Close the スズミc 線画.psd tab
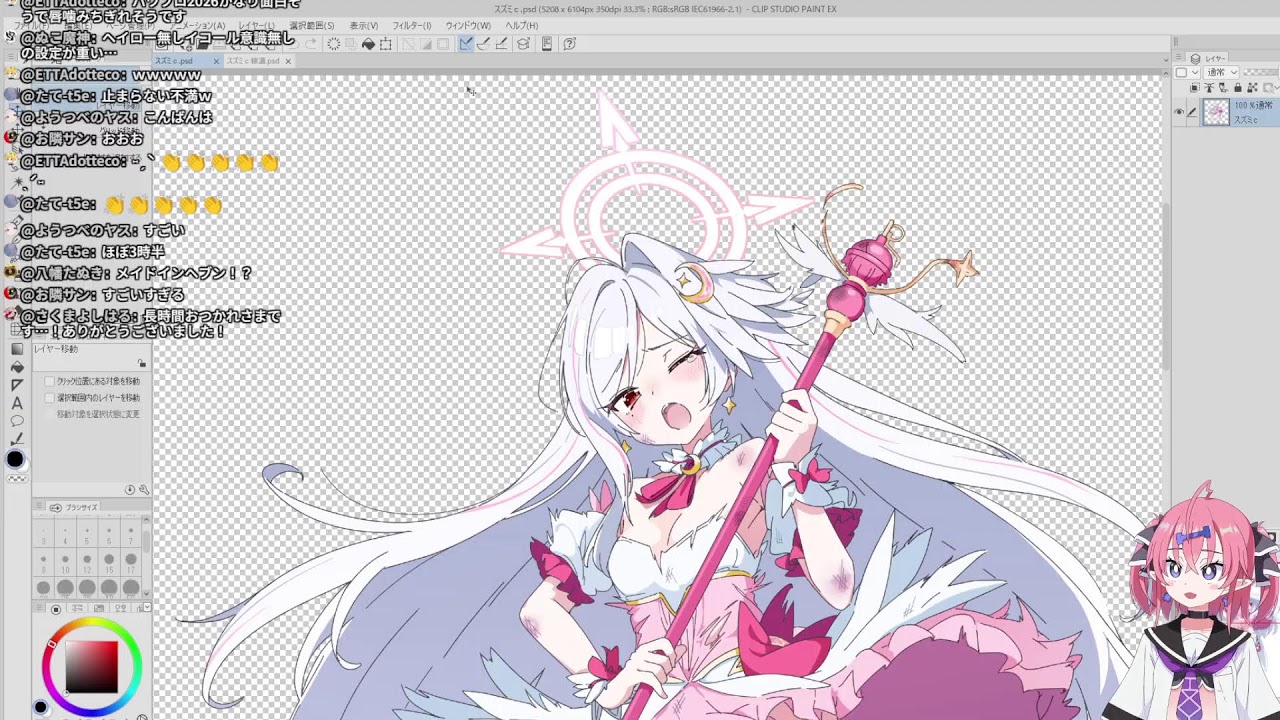 pyautogui.click(x=288, y=61)
